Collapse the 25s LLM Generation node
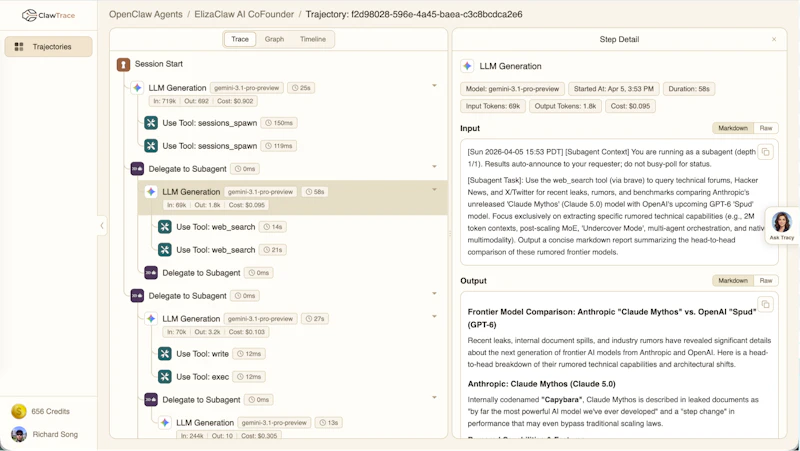Screen dimensions: 800x451 point(434,86)
